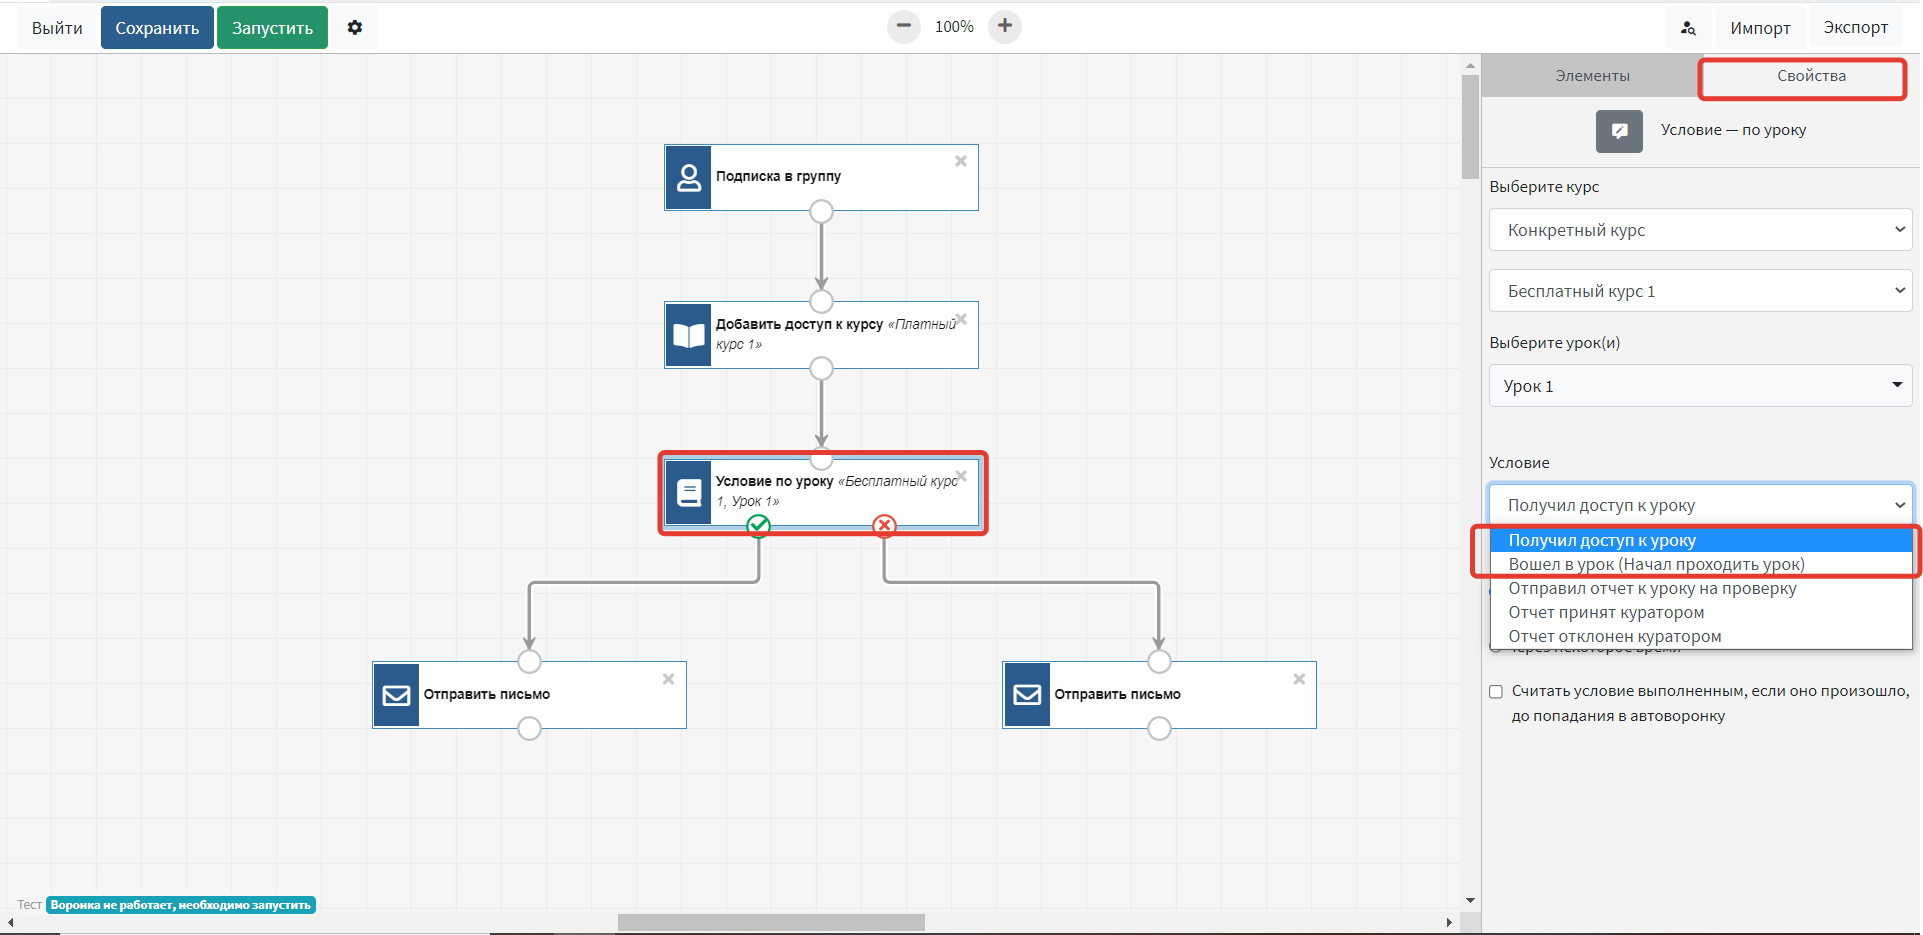This screenshot has height=935, width=1923.
Task: Select Вошел в урок option
Action: coord(1656,564)
